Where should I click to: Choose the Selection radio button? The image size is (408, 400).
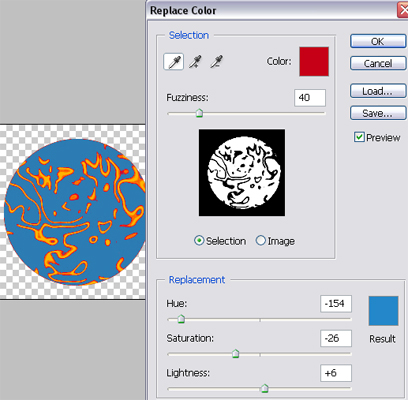click(199, 240)
